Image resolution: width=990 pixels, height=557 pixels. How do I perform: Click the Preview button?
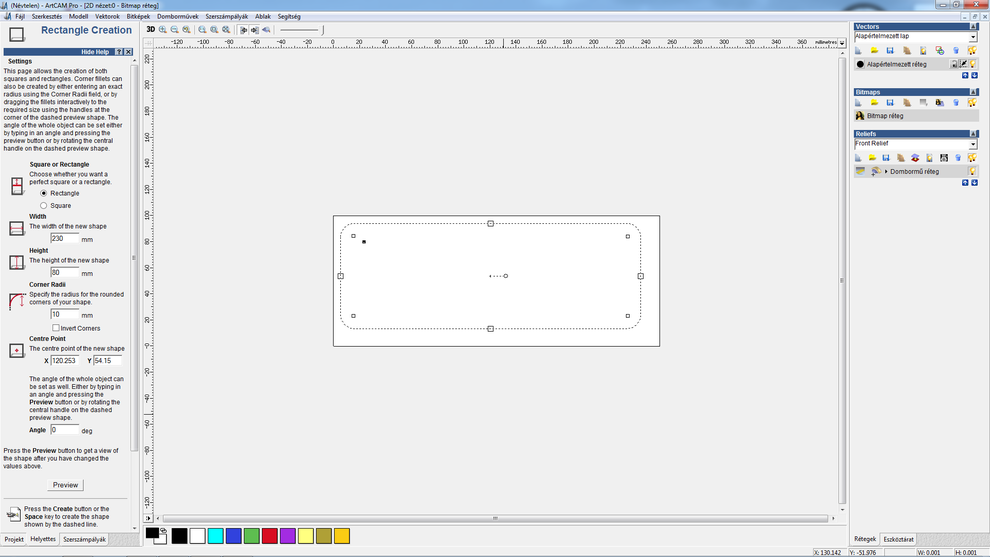click(x=66, y=485)
